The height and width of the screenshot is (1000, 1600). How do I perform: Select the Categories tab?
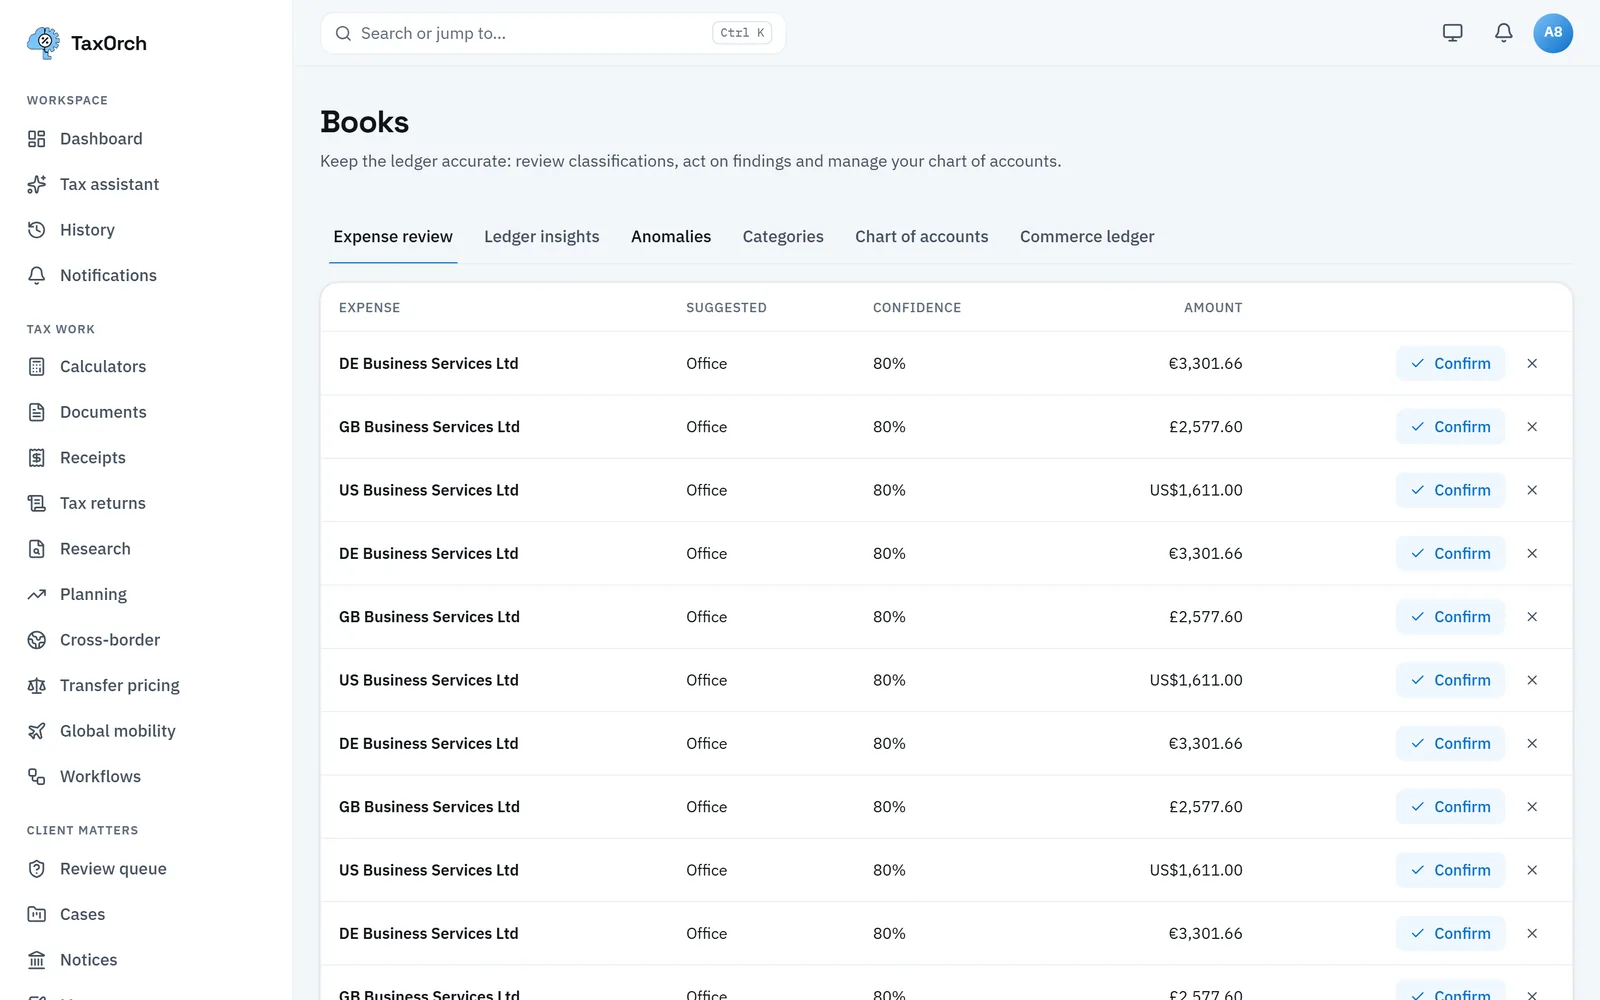click(x=783, y=237)
